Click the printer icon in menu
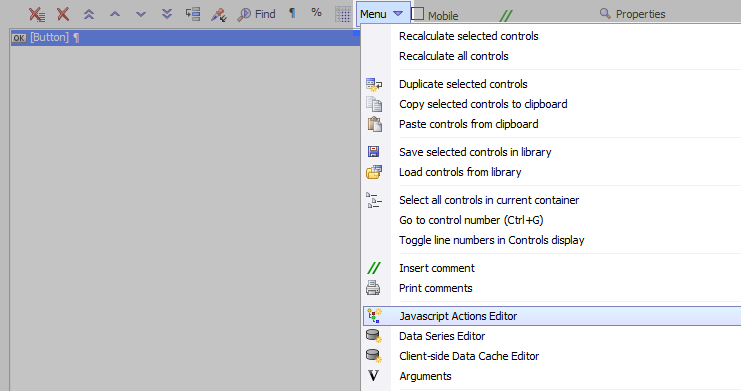The width and height of the screenshot is (741, 391). [373, 287]
